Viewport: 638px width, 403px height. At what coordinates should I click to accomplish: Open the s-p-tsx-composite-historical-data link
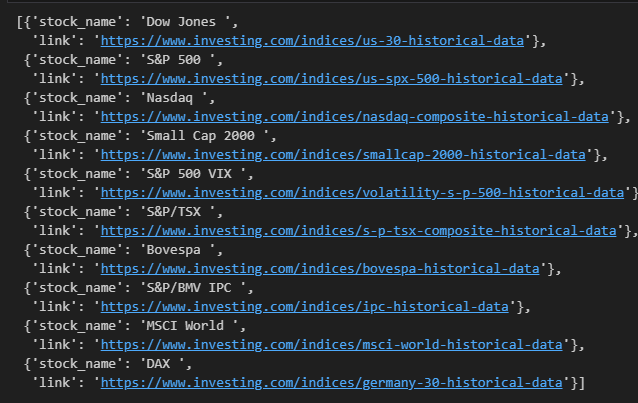(x=358, y=231)
